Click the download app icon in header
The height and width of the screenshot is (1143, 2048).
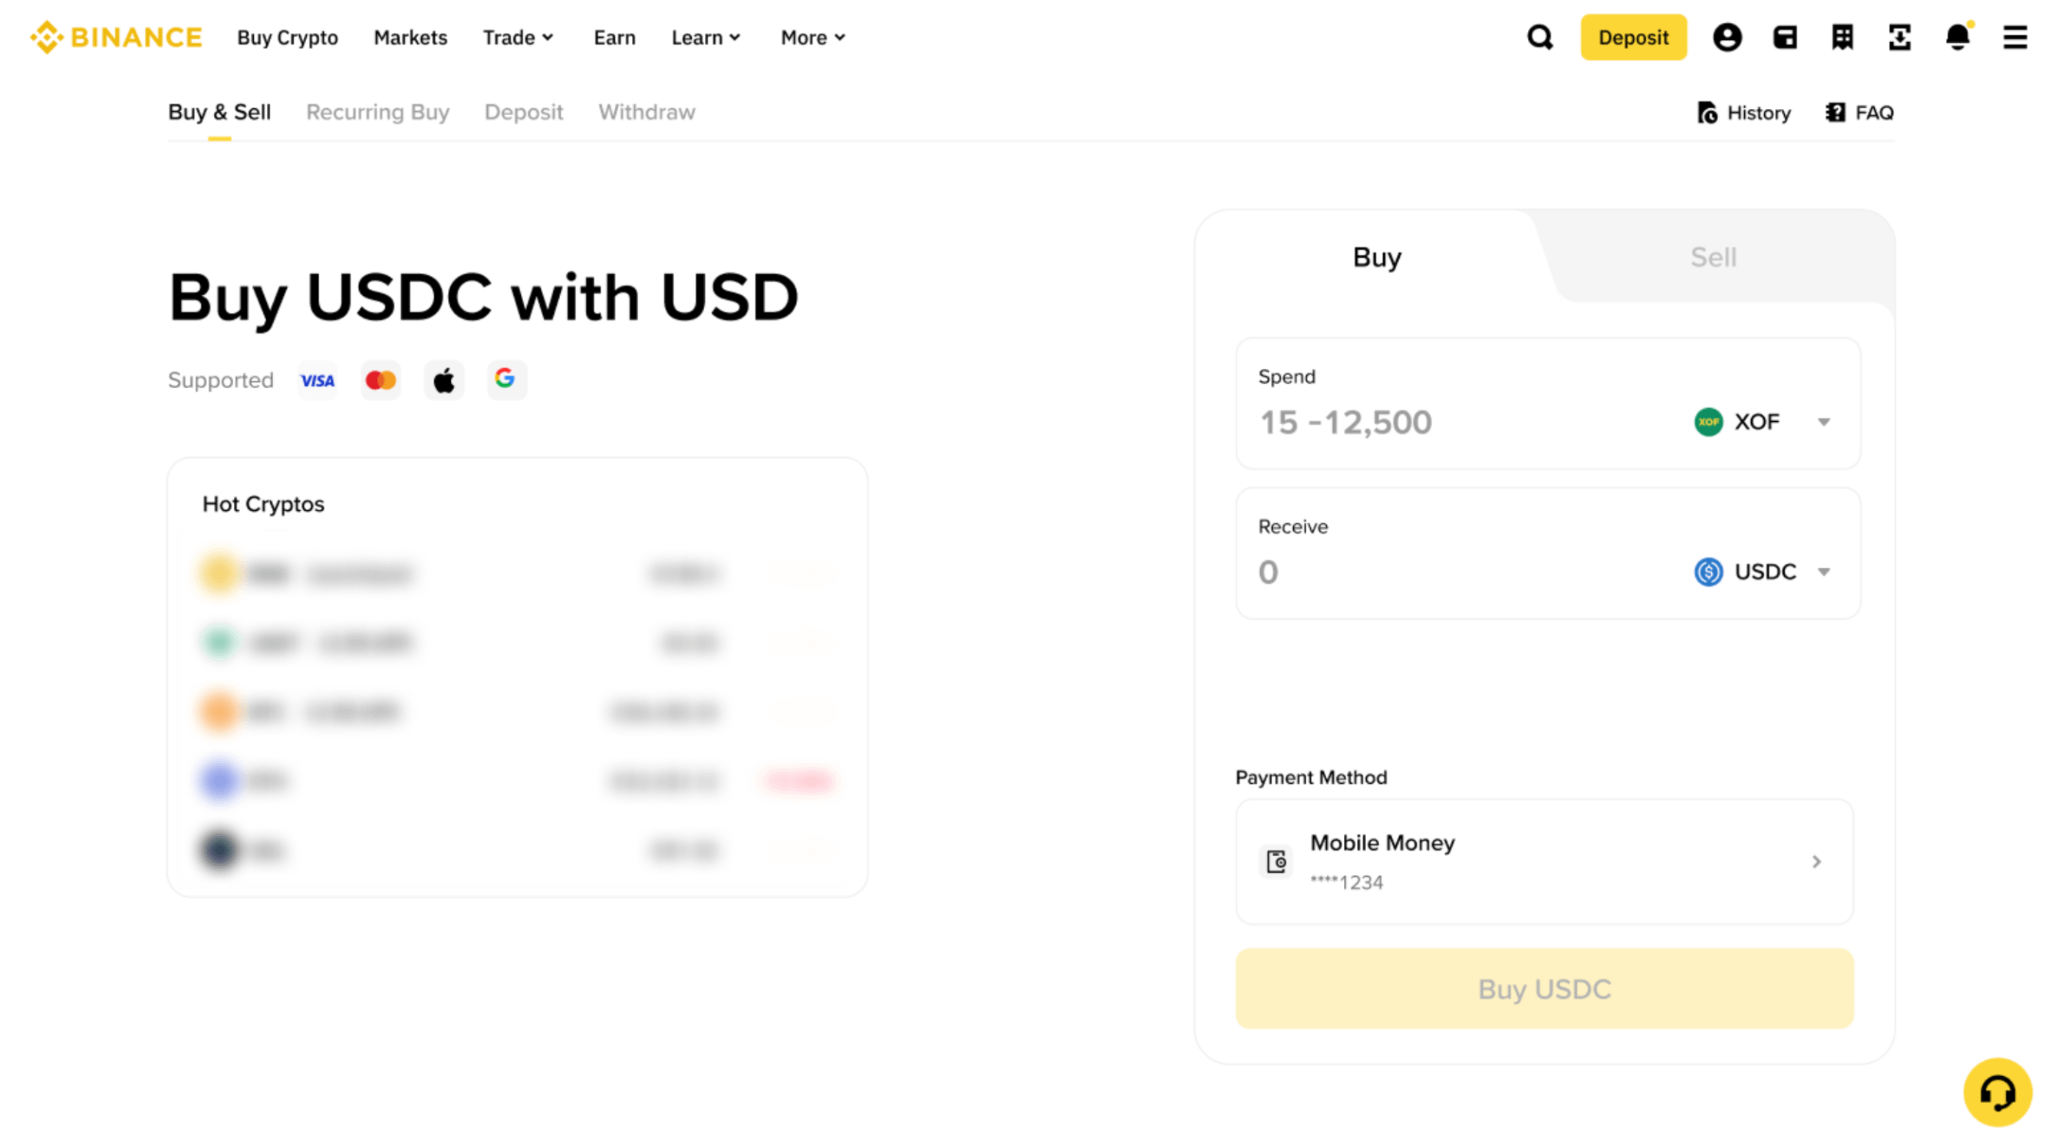pyautogui.click(x=1900, y=38)
